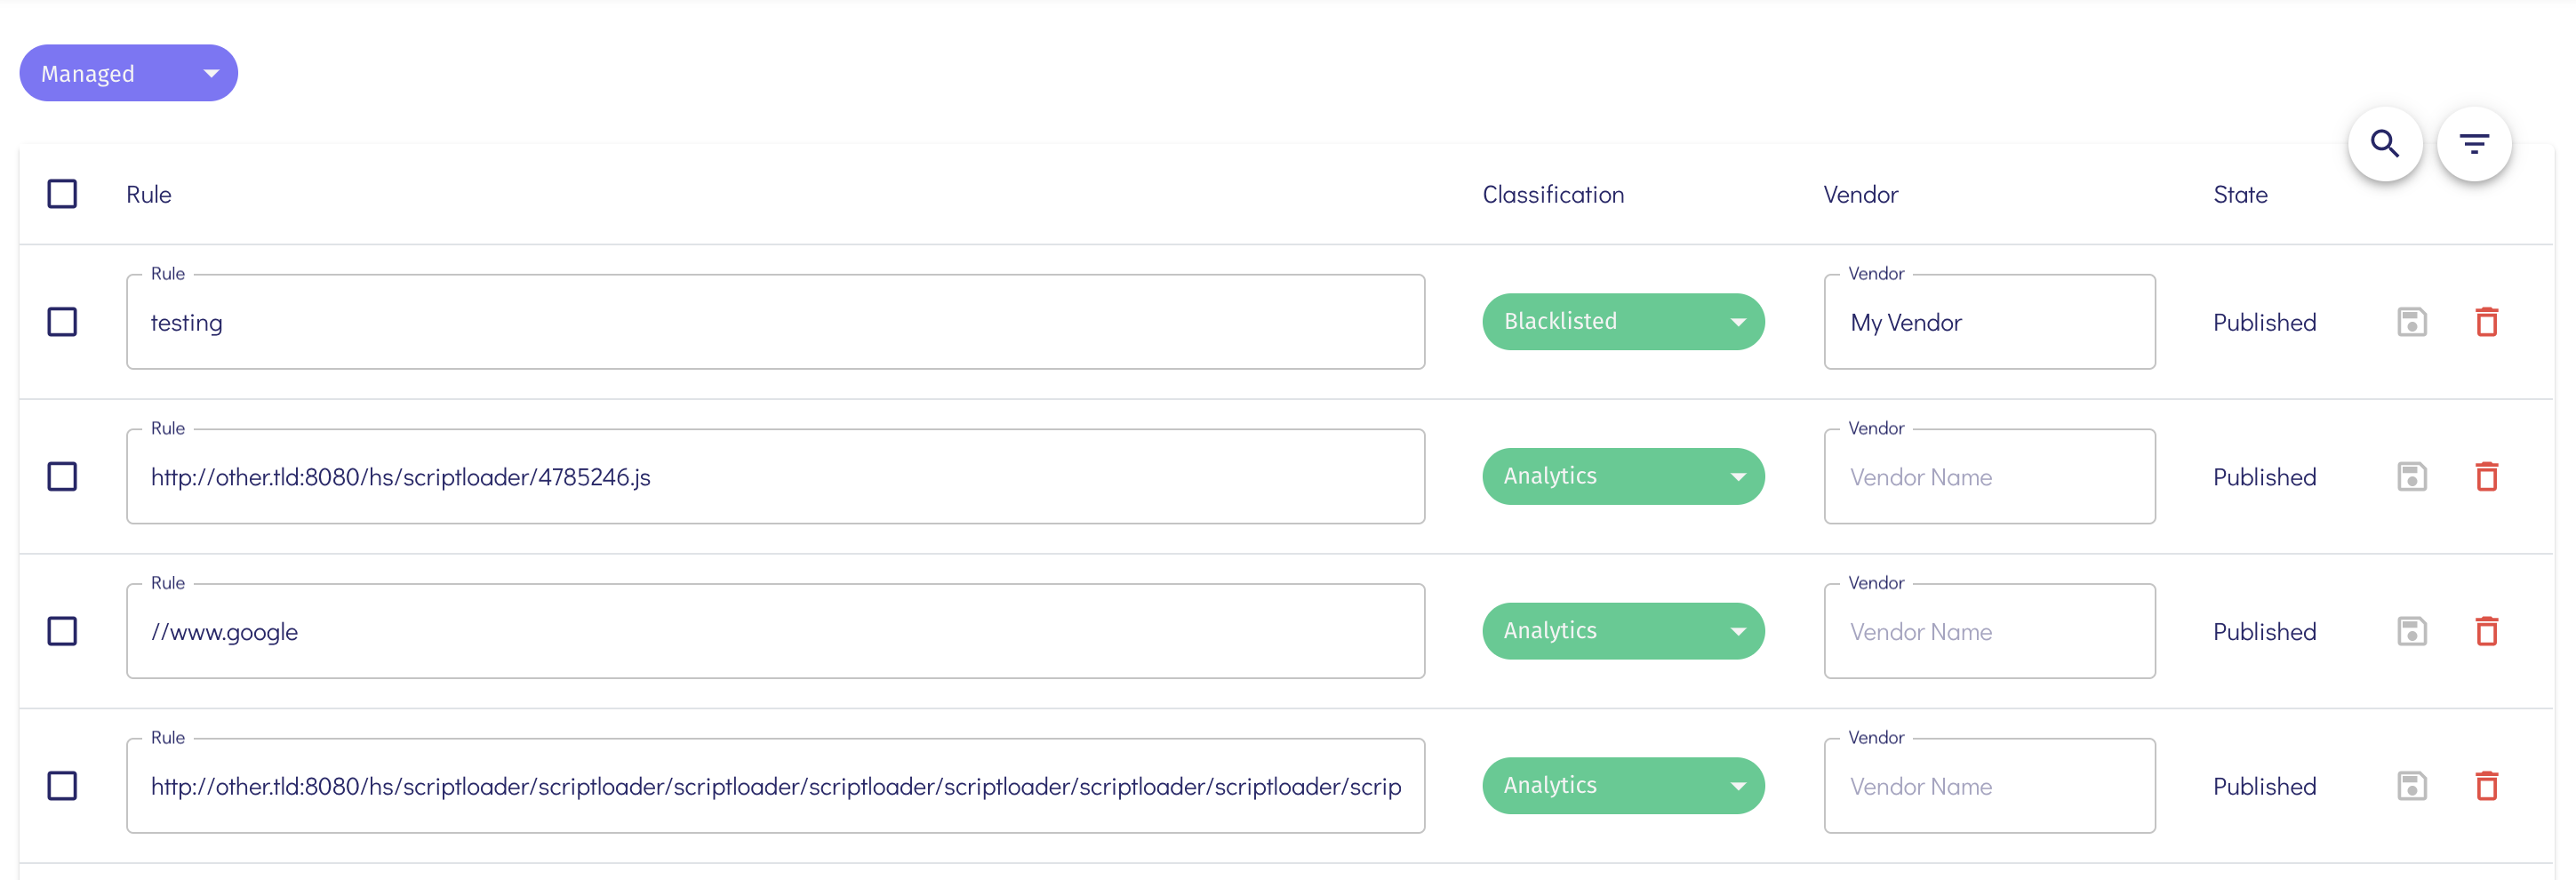Open the "Managed" dropdown
The image size is (2576, 880).
point(128,72)
